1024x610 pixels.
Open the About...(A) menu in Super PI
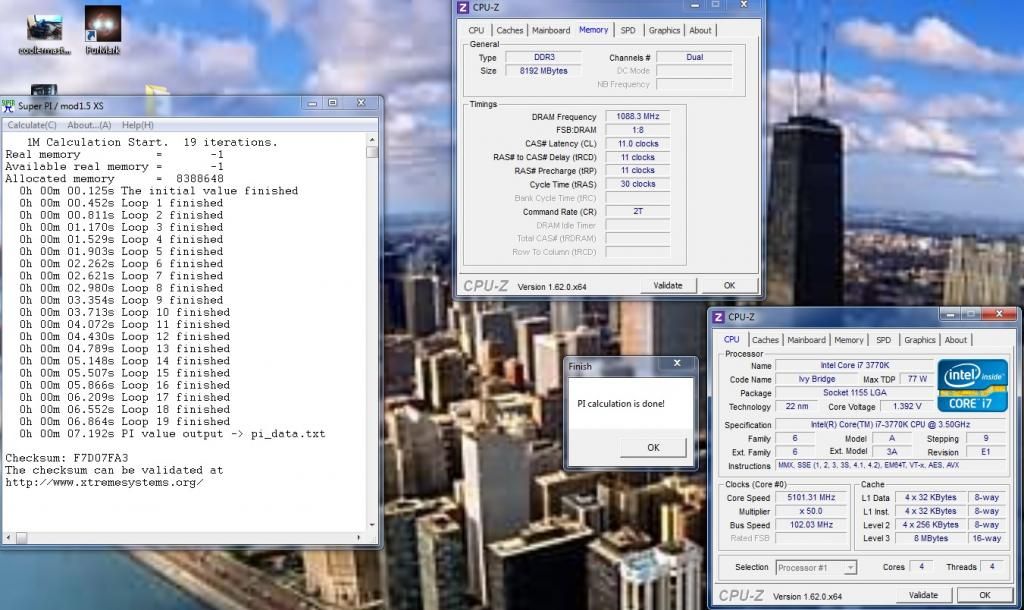pyautogui.click(x=89, y=125)
